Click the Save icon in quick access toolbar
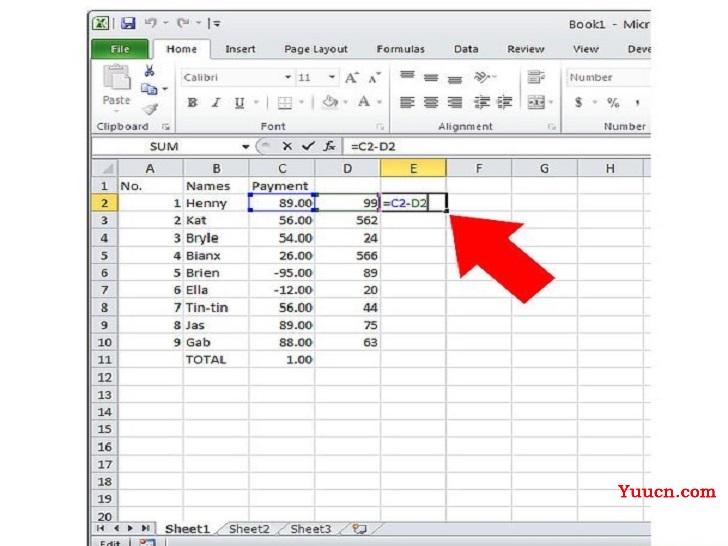Image resolution: width=728 pixels, height=546 pixels. coord(128,23)
